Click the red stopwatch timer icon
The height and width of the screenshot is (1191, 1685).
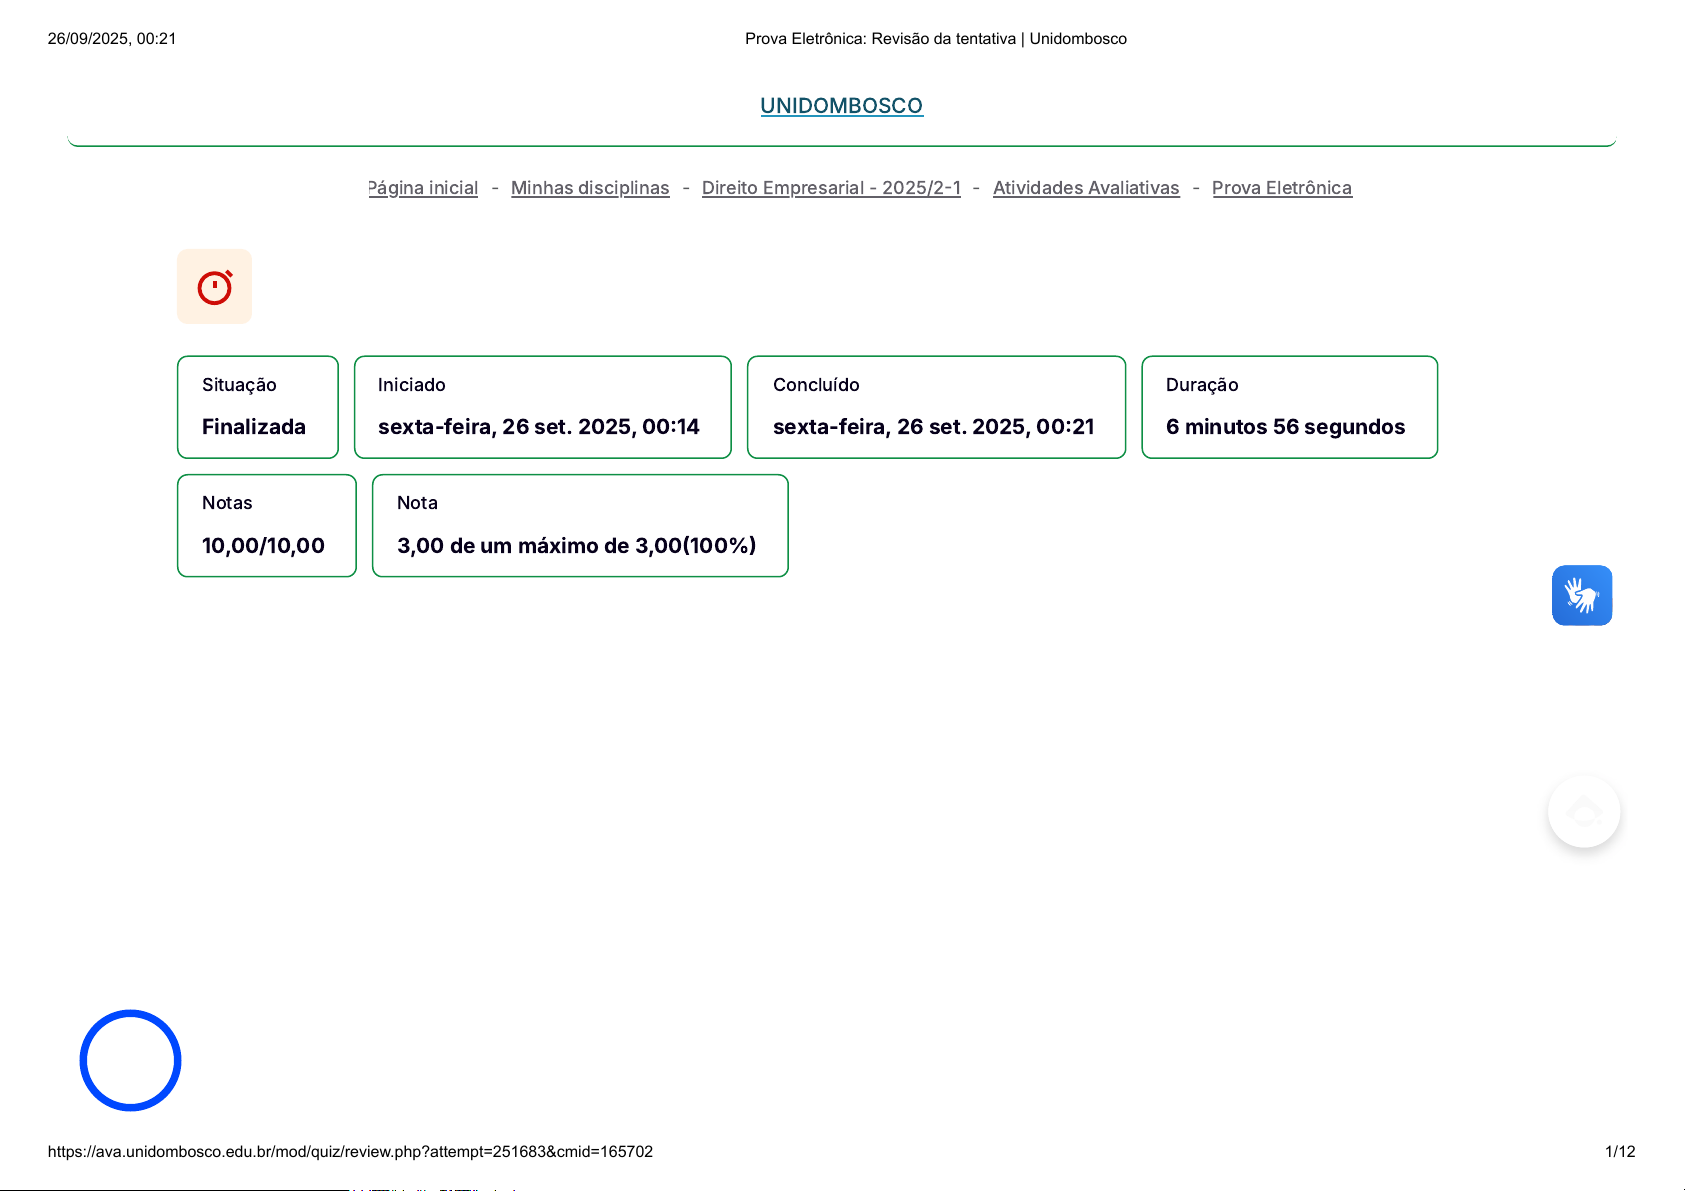pyautogui.click(x=214, y=287)
